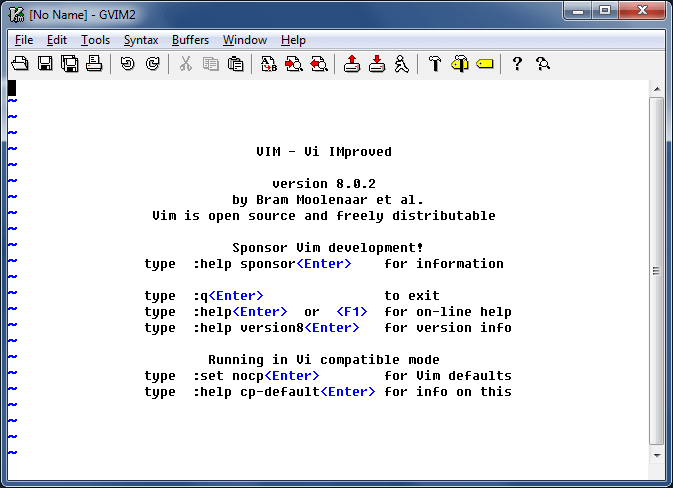The width and height of the screenshot is (673, 488).
Task: Open the Syntax menu
Action: click(x=141, y=40)
